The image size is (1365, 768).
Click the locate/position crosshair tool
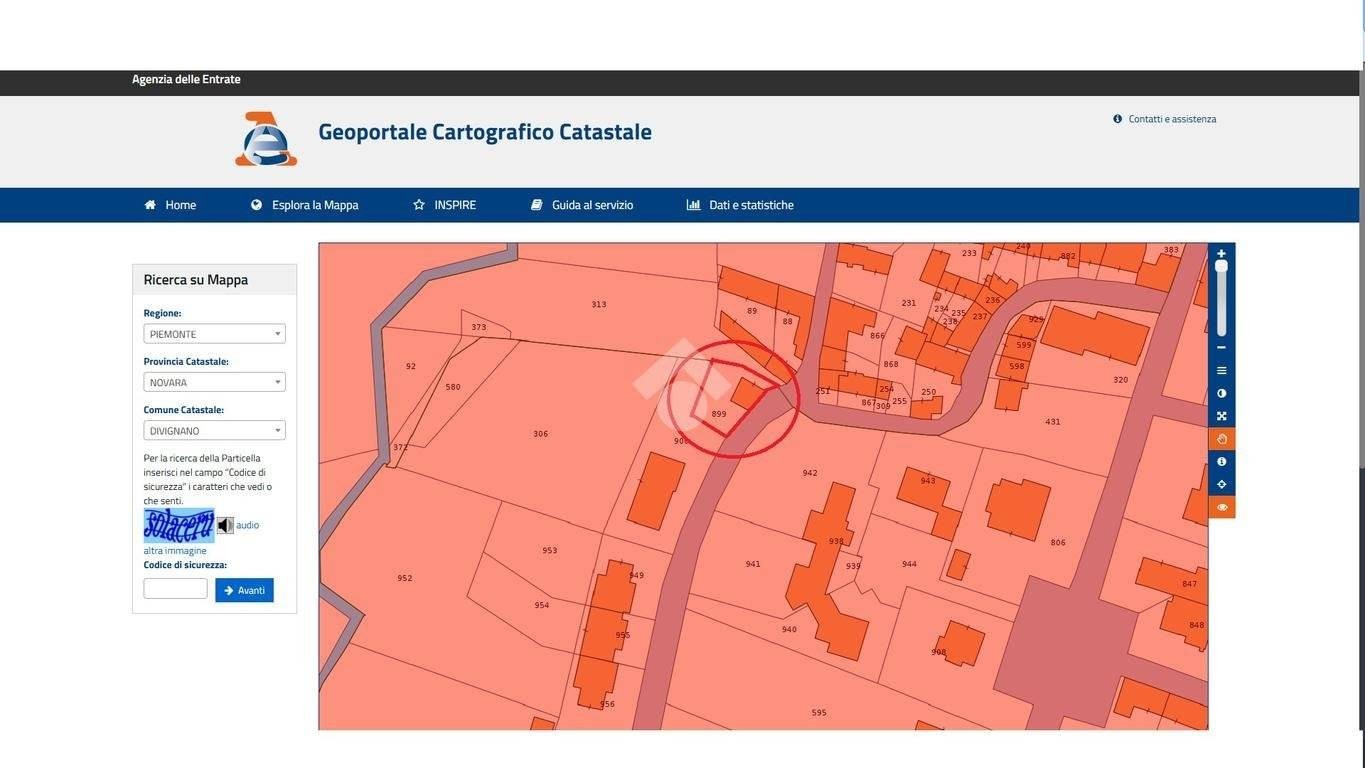tap(1221, 484)
